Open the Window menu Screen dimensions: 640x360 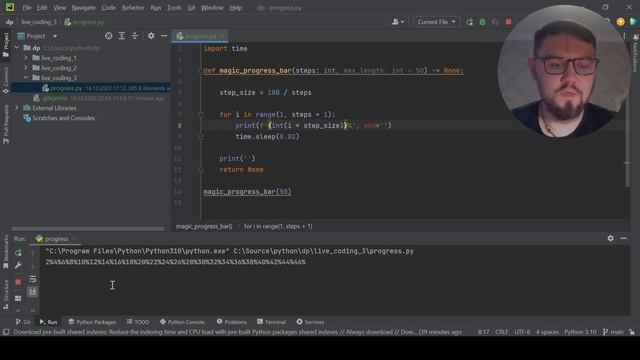212,8
